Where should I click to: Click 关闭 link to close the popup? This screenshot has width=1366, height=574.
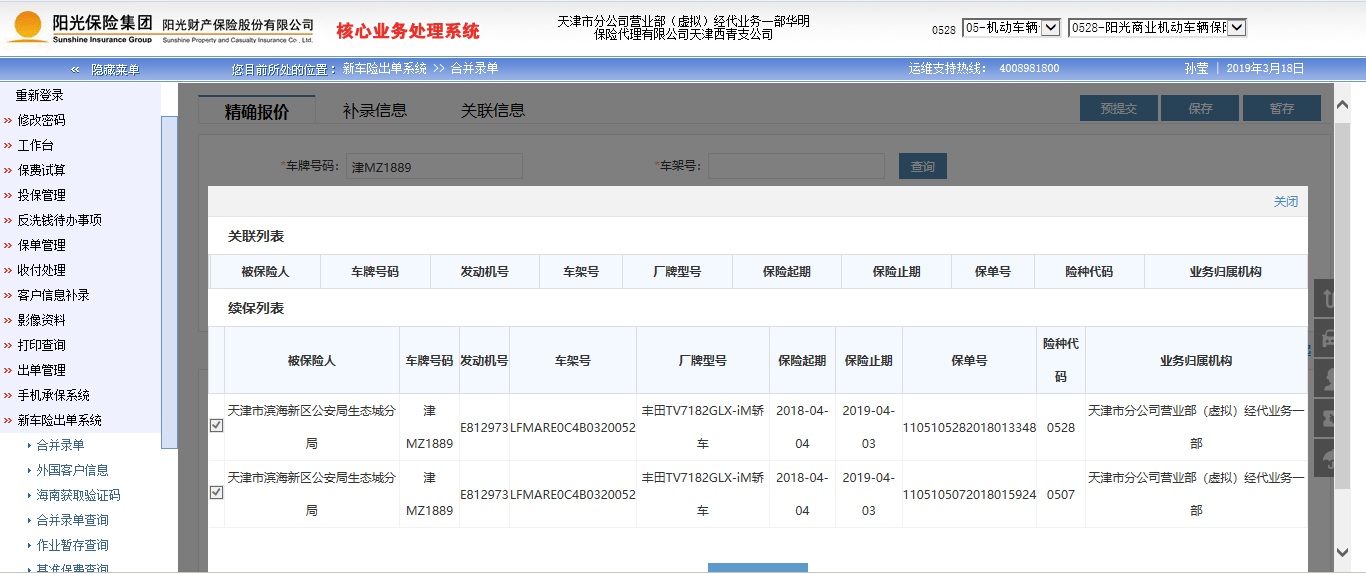[1285, 202]
